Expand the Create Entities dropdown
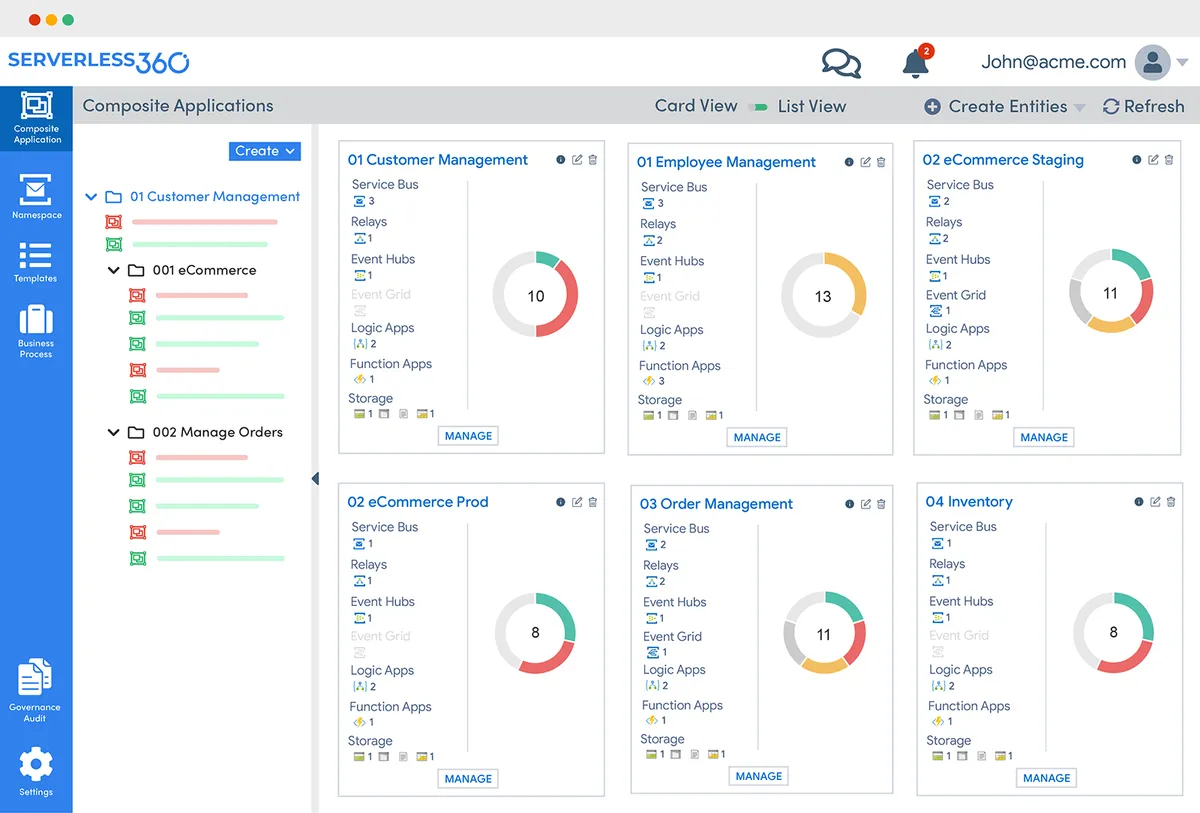The width and height of the screenshot is (1200, 813). [x=1007, y=107]
